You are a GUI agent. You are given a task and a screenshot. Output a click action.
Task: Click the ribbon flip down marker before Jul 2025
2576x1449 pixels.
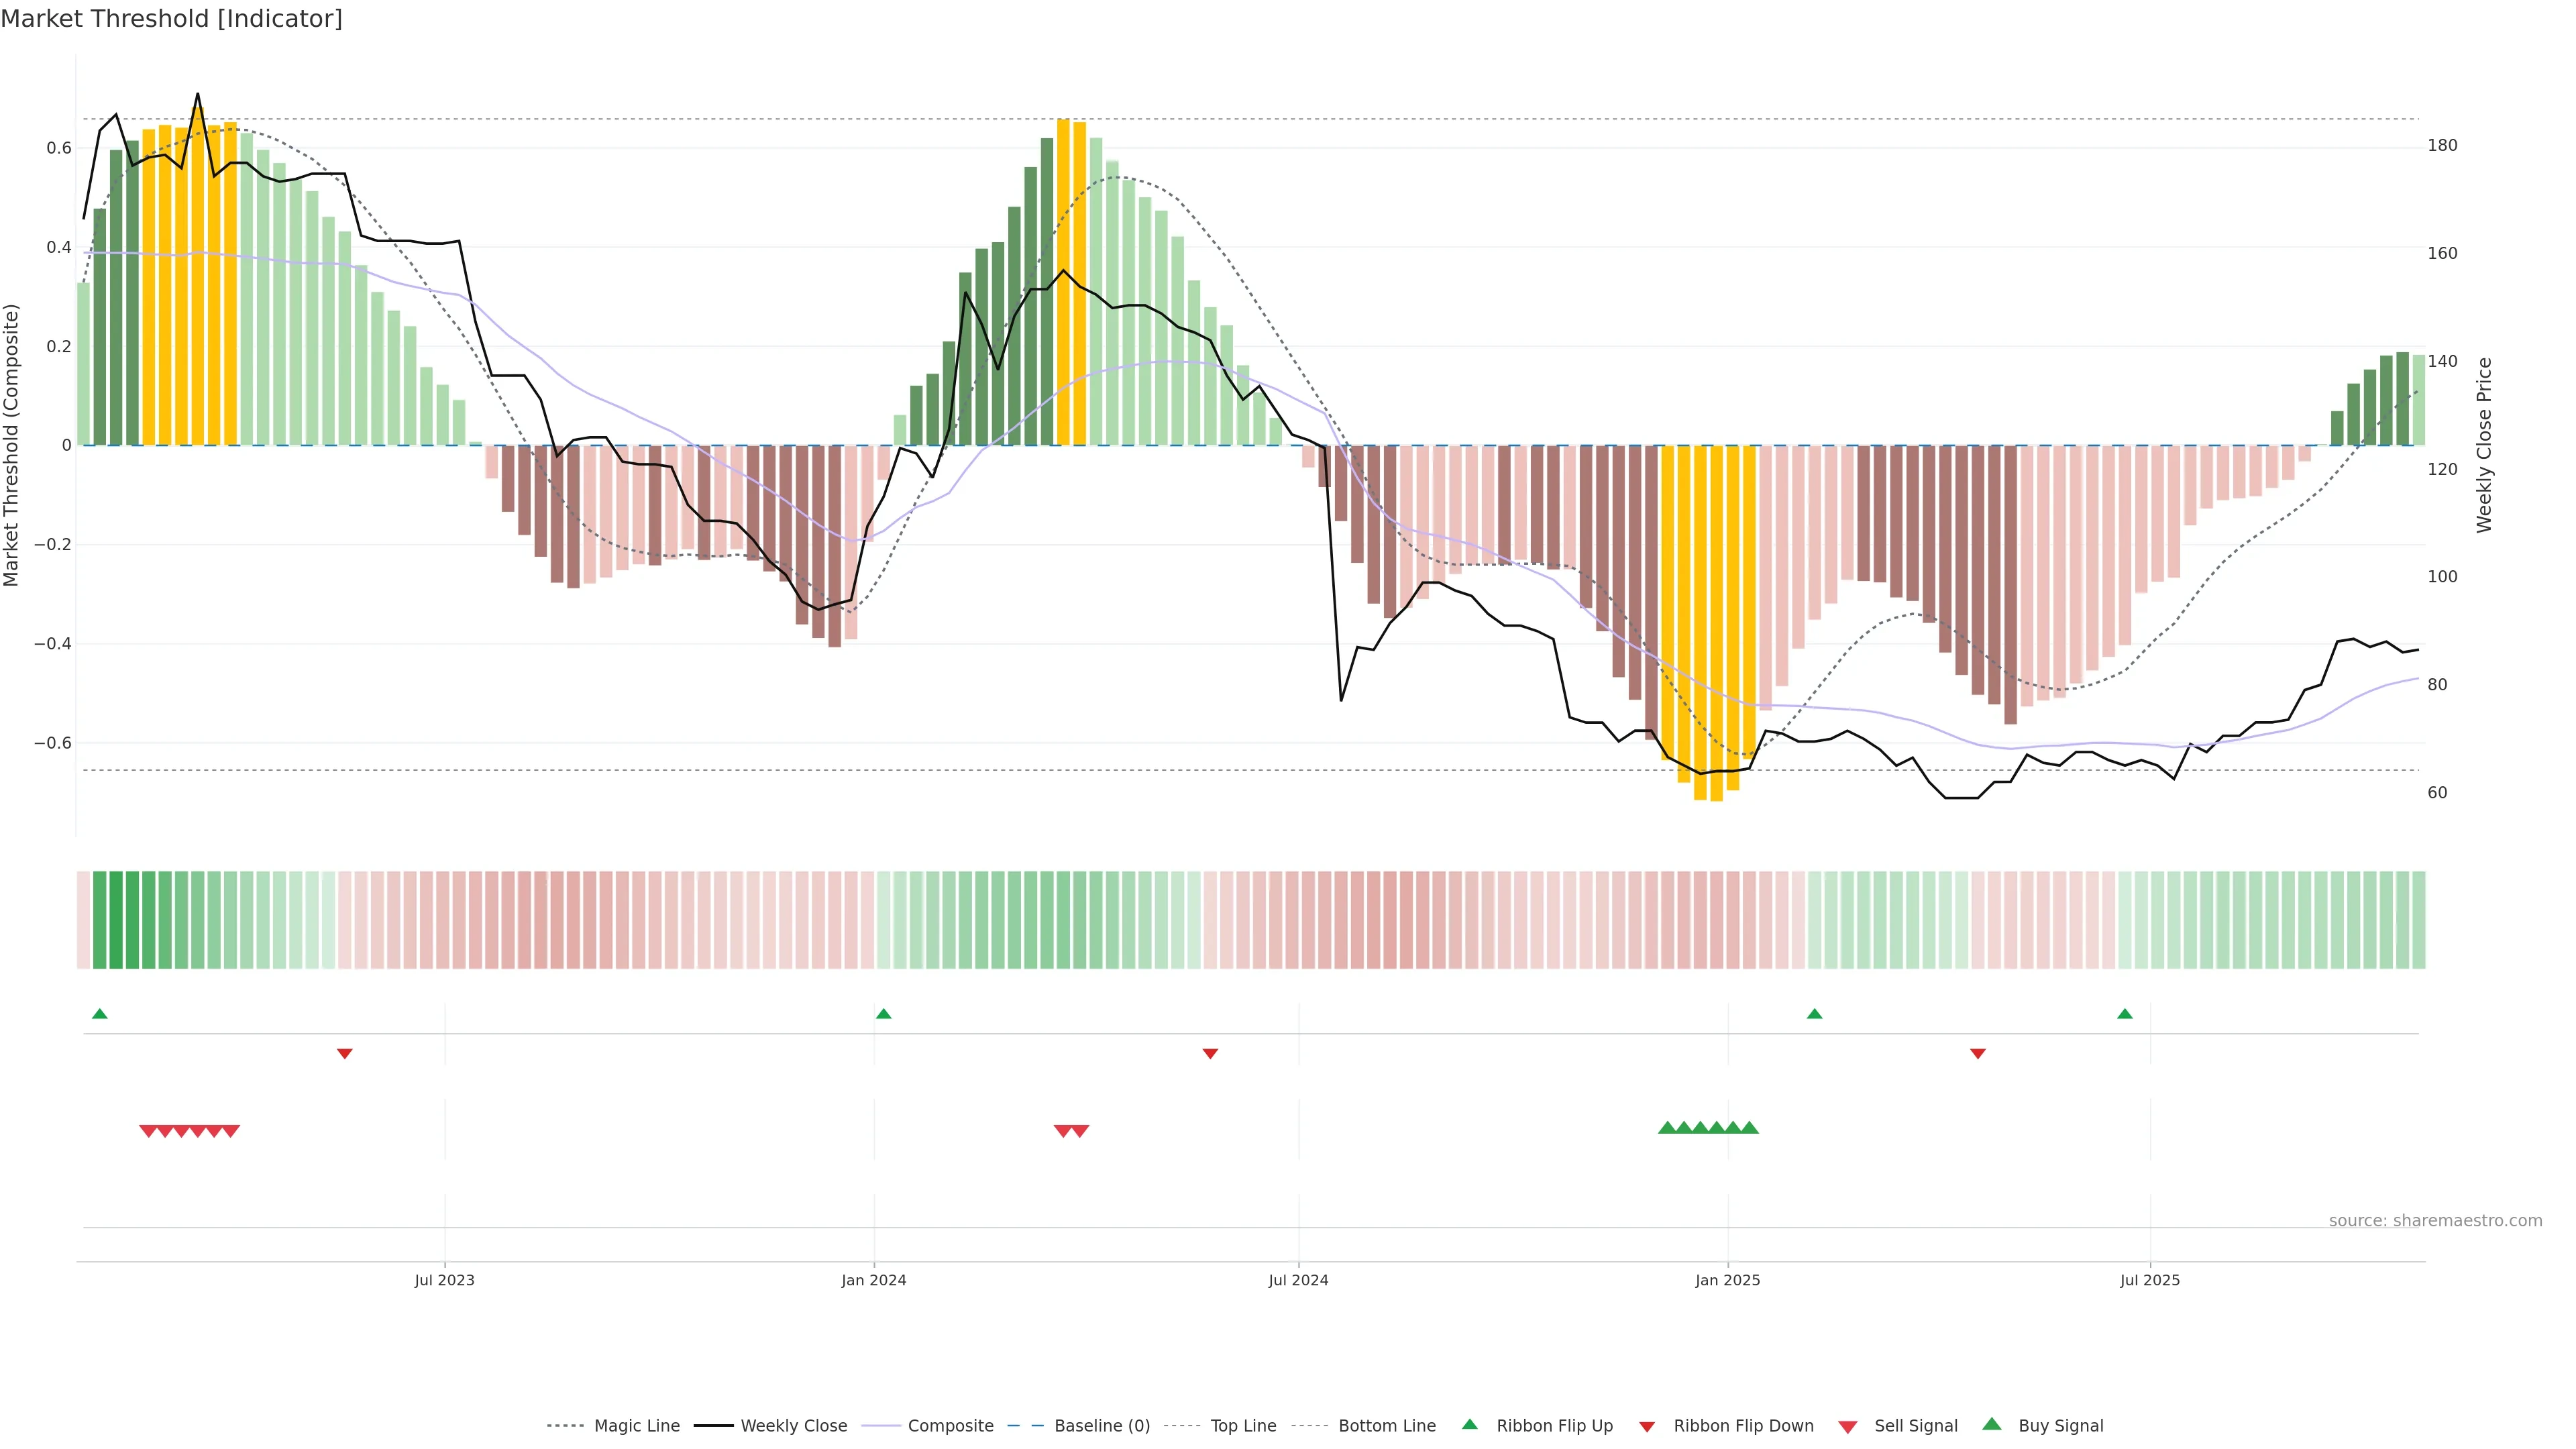click(x=1977, y=1053)
